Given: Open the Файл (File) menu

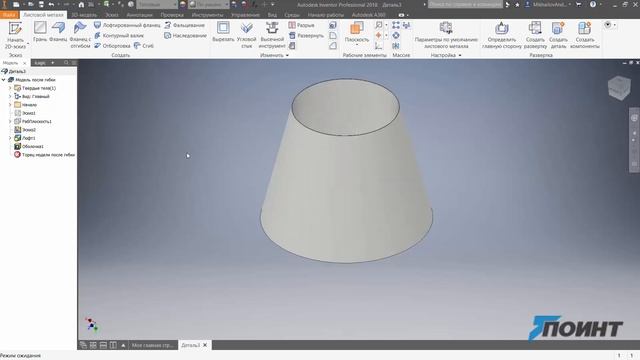Looking at the screenshot, I should point(9,15).
